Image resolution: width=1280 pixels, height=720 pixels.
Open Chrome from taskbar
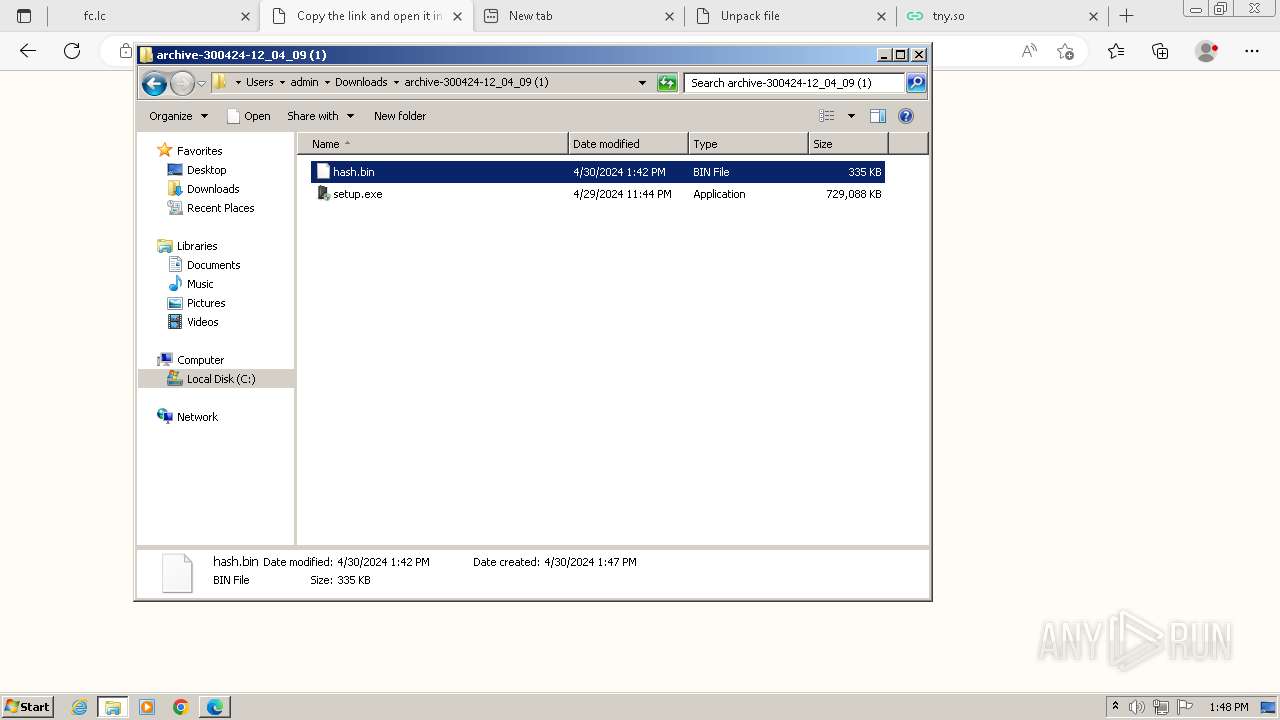[181, 707]
